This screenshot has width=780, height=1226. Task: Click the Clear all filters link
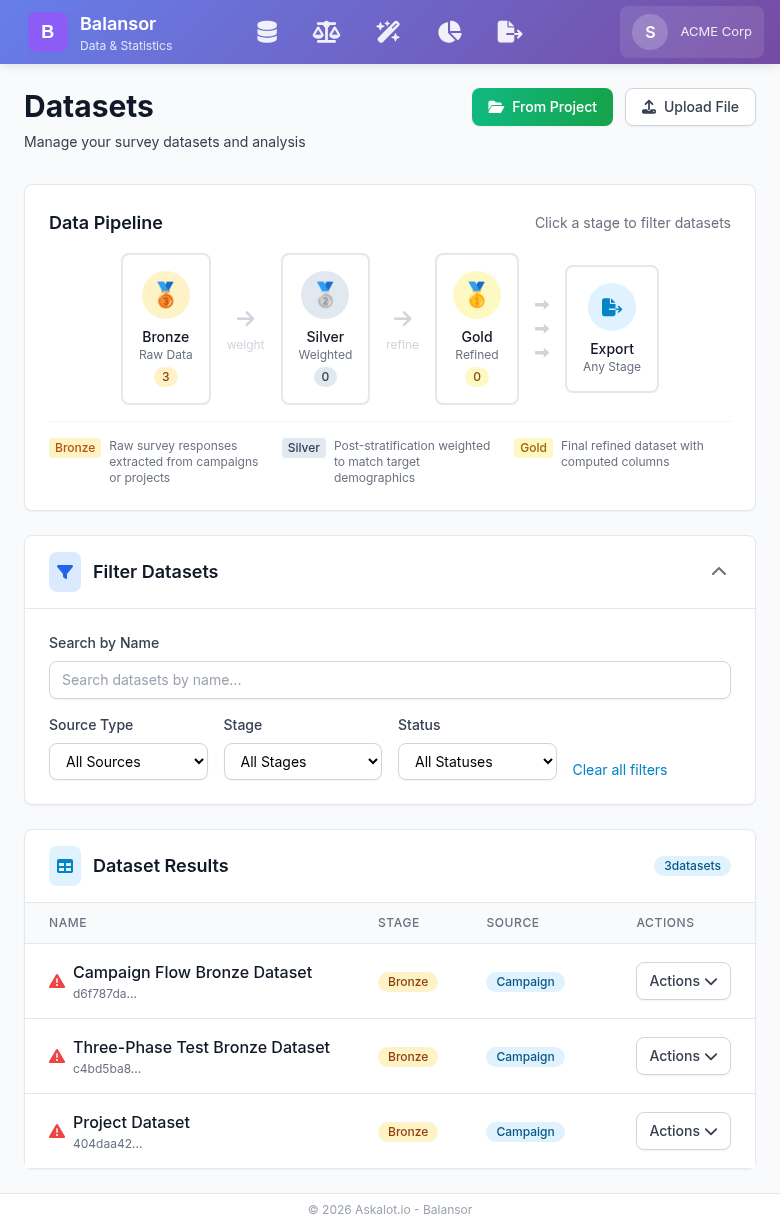[x=619, y=770]
